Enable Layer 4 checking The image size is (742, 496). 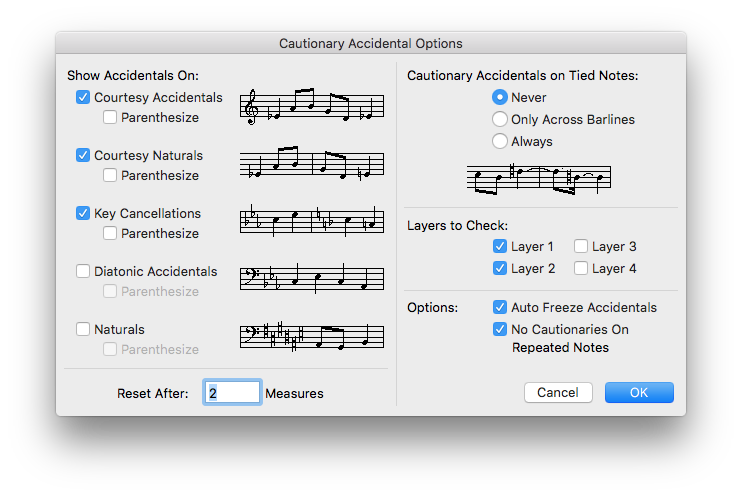[x=581, y=268]
